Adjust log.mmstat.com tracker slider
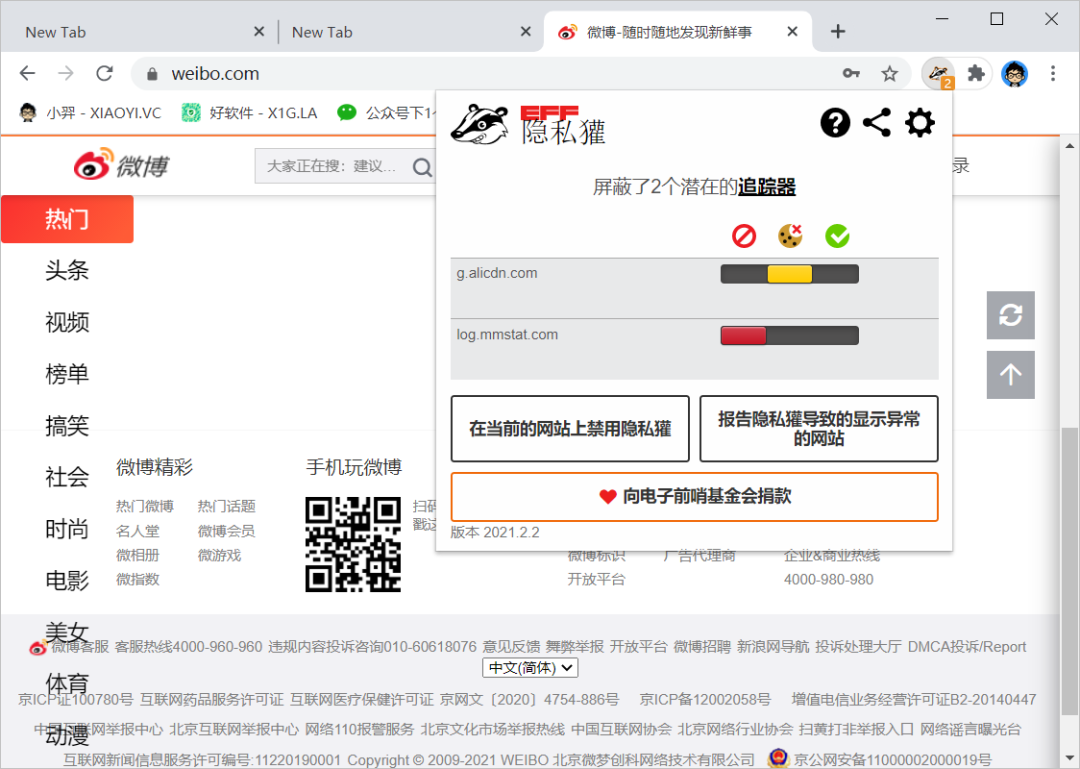 [x=789, y=336]
